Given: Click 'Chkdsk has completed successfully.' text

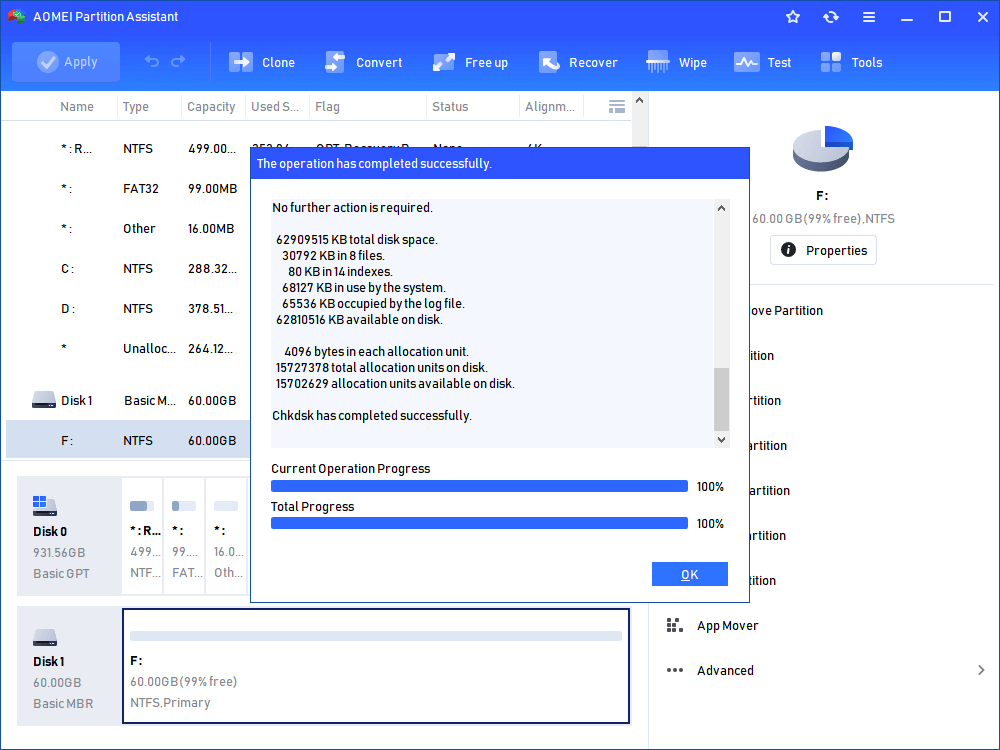Looking at the screenshot, I should pyautogui.click(x=372, y=416).
